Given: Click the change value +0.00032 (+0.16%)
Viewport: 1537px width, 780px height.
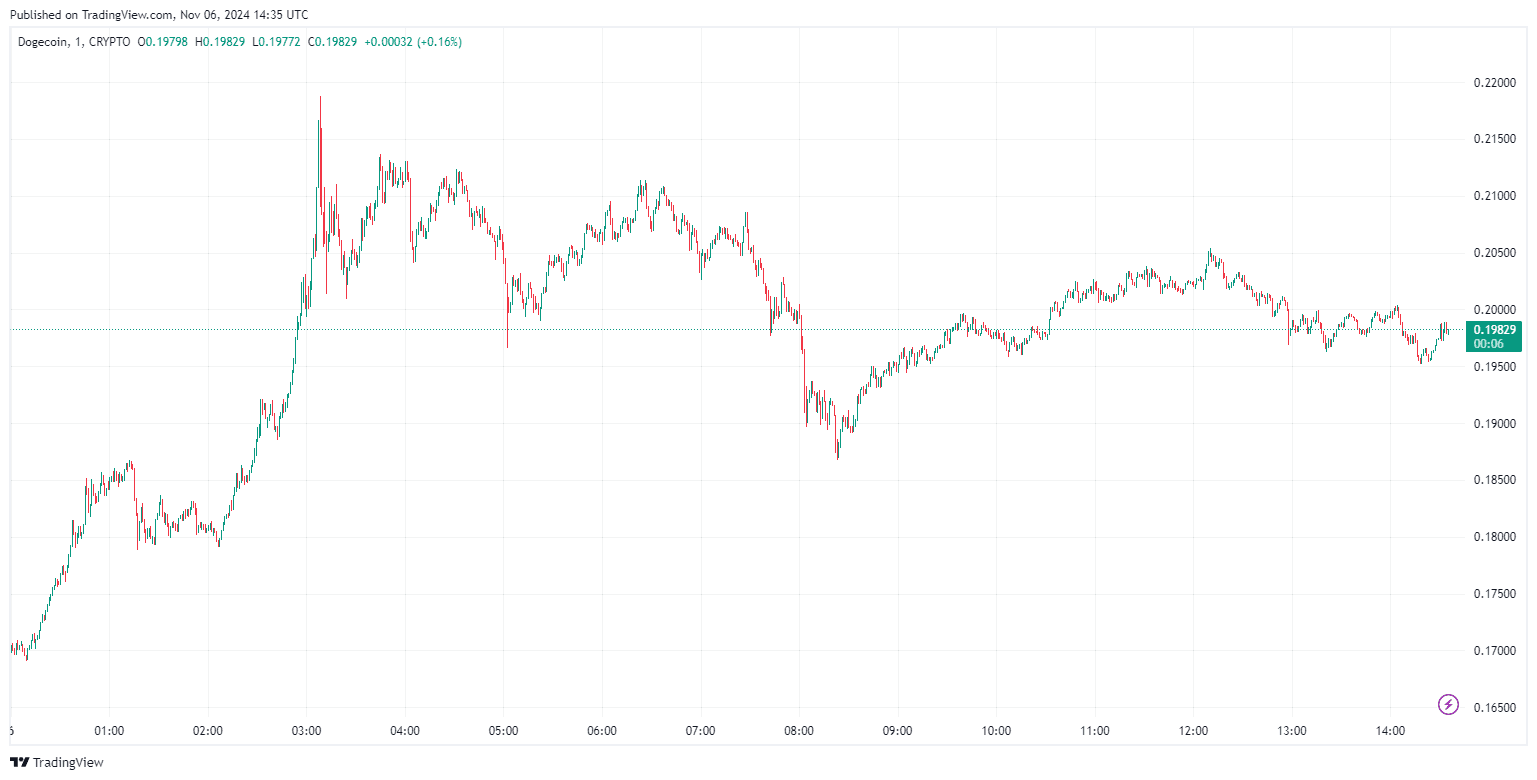Looking at the screenshot, I should coord(413,42).
